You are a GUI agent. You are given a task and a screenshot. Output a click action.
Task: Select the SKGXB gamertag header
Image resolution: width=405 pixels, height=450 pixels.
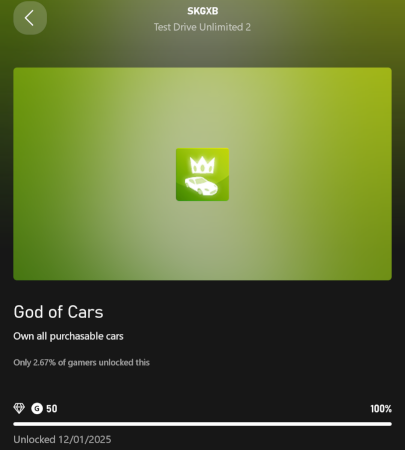[x=203, y=11]
